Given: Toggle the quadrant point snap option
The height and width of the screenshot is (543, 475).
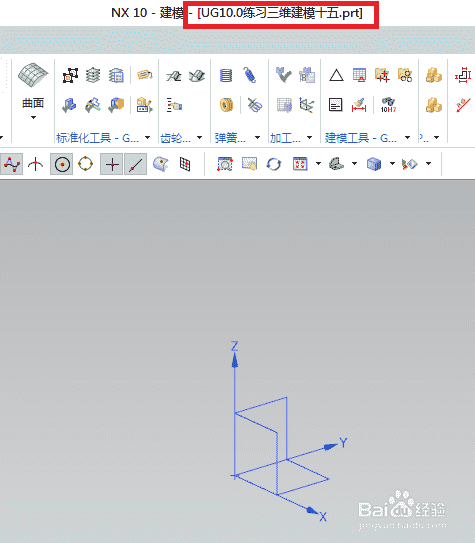Looking at the screenshot, I should point(85,164).
